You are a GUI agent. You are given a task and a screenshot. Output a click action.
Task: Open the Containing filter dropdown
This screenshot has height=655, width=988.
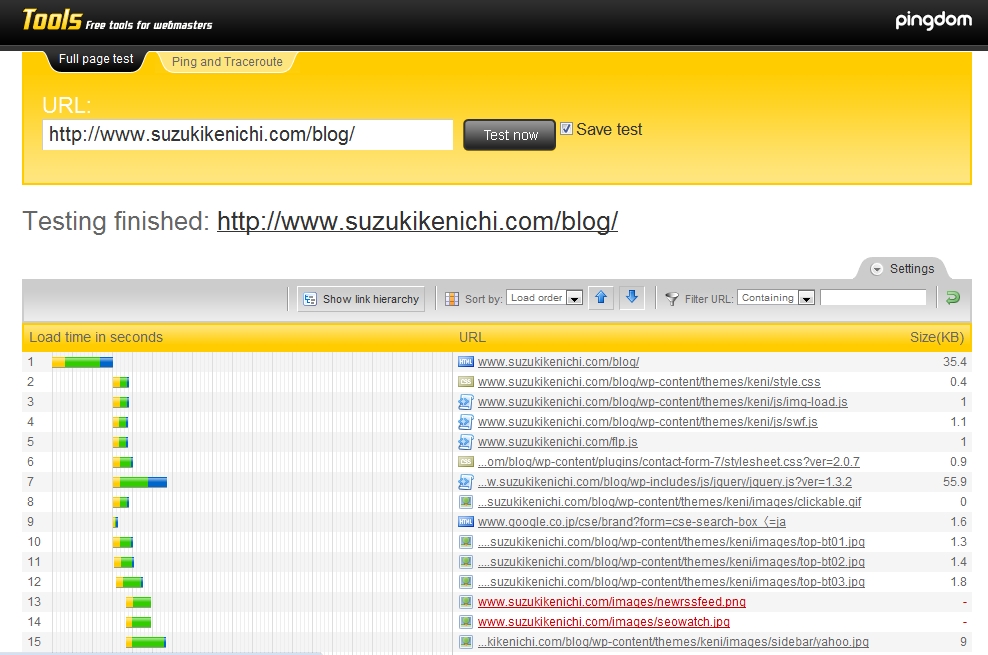[x=776, y=297]
